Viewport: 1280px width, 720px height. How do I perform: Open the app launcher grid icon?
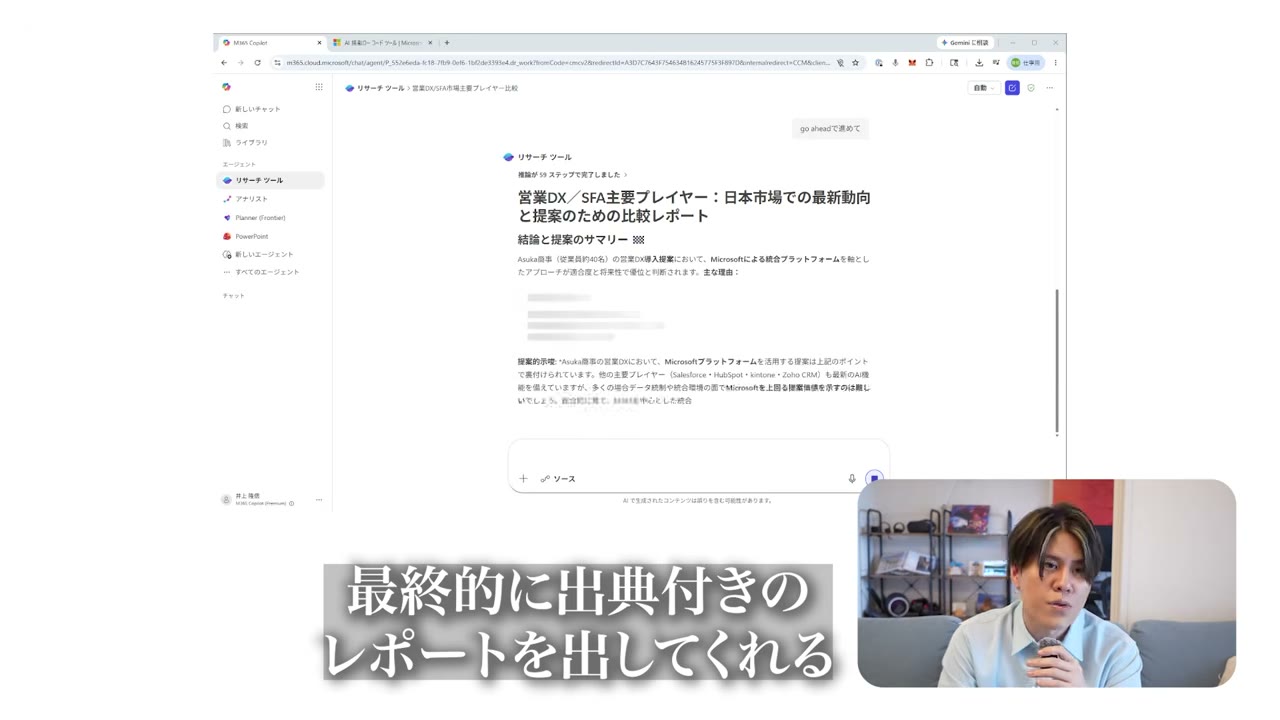[319, 87]
